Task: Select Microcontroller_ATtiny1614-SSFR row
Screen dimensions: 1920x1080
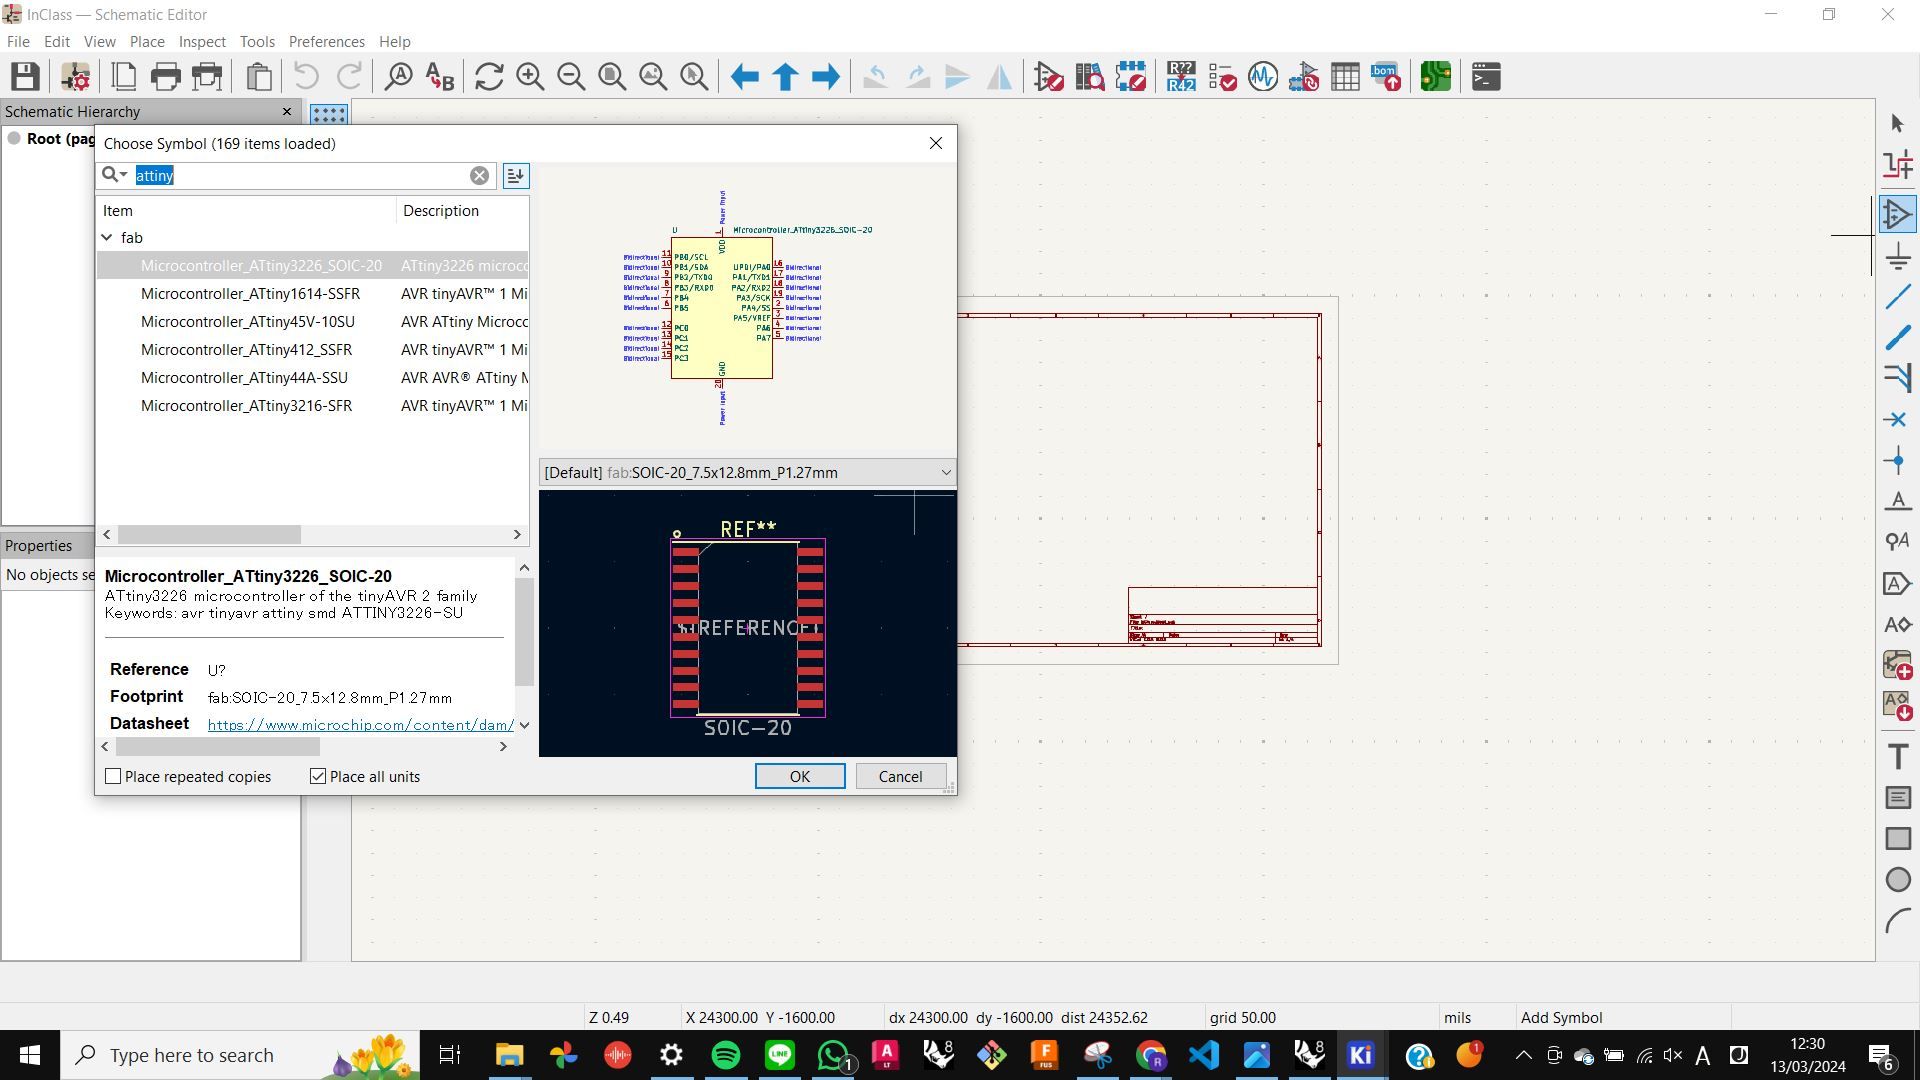Action: click(x=313, y=294)
